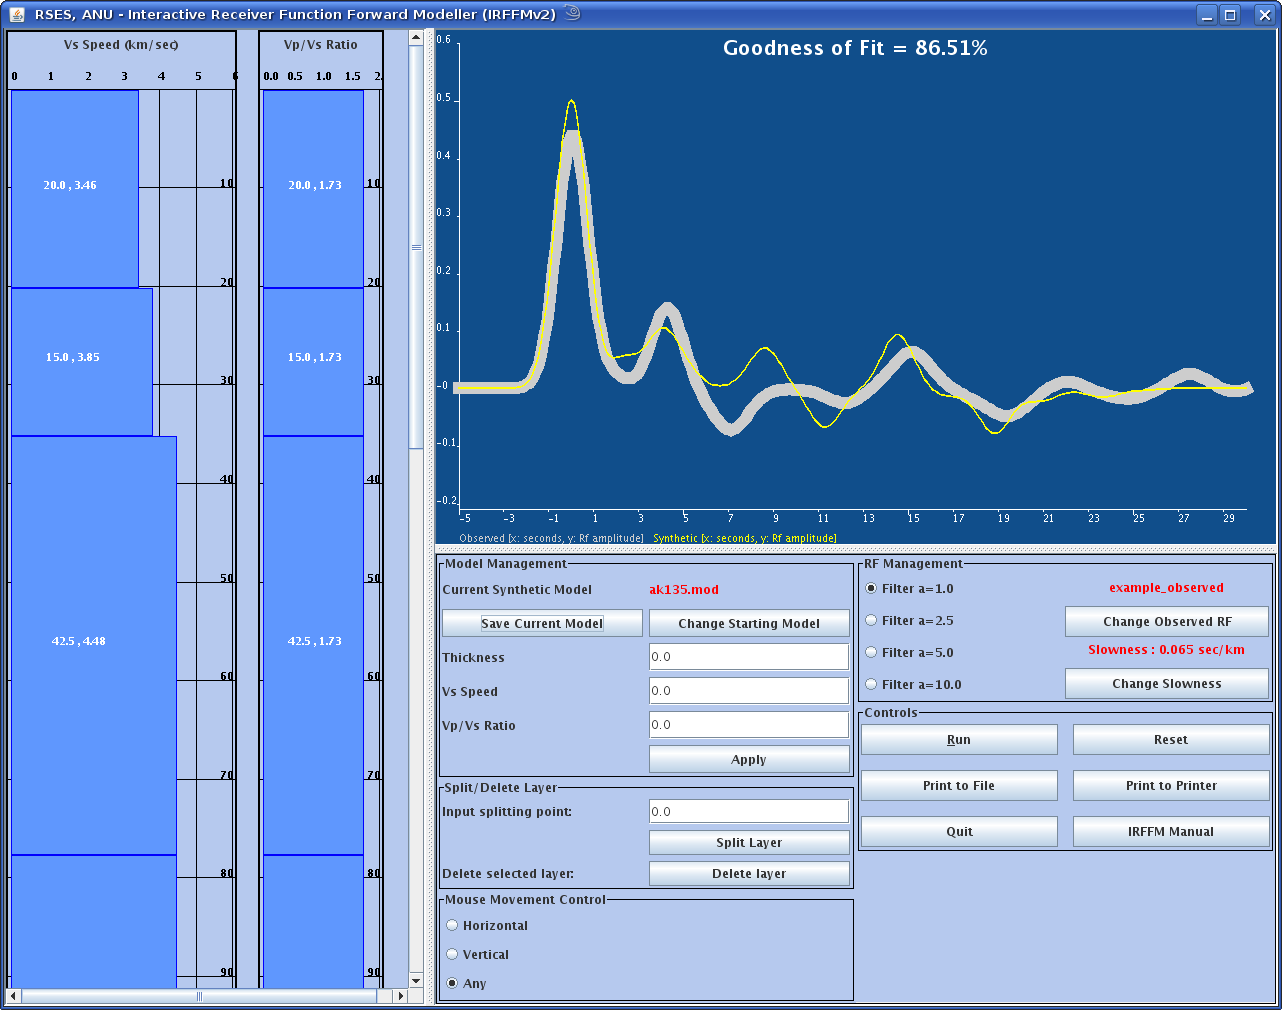Close the IRFFMv2 window
1282x1010 pixels.
1264,14
